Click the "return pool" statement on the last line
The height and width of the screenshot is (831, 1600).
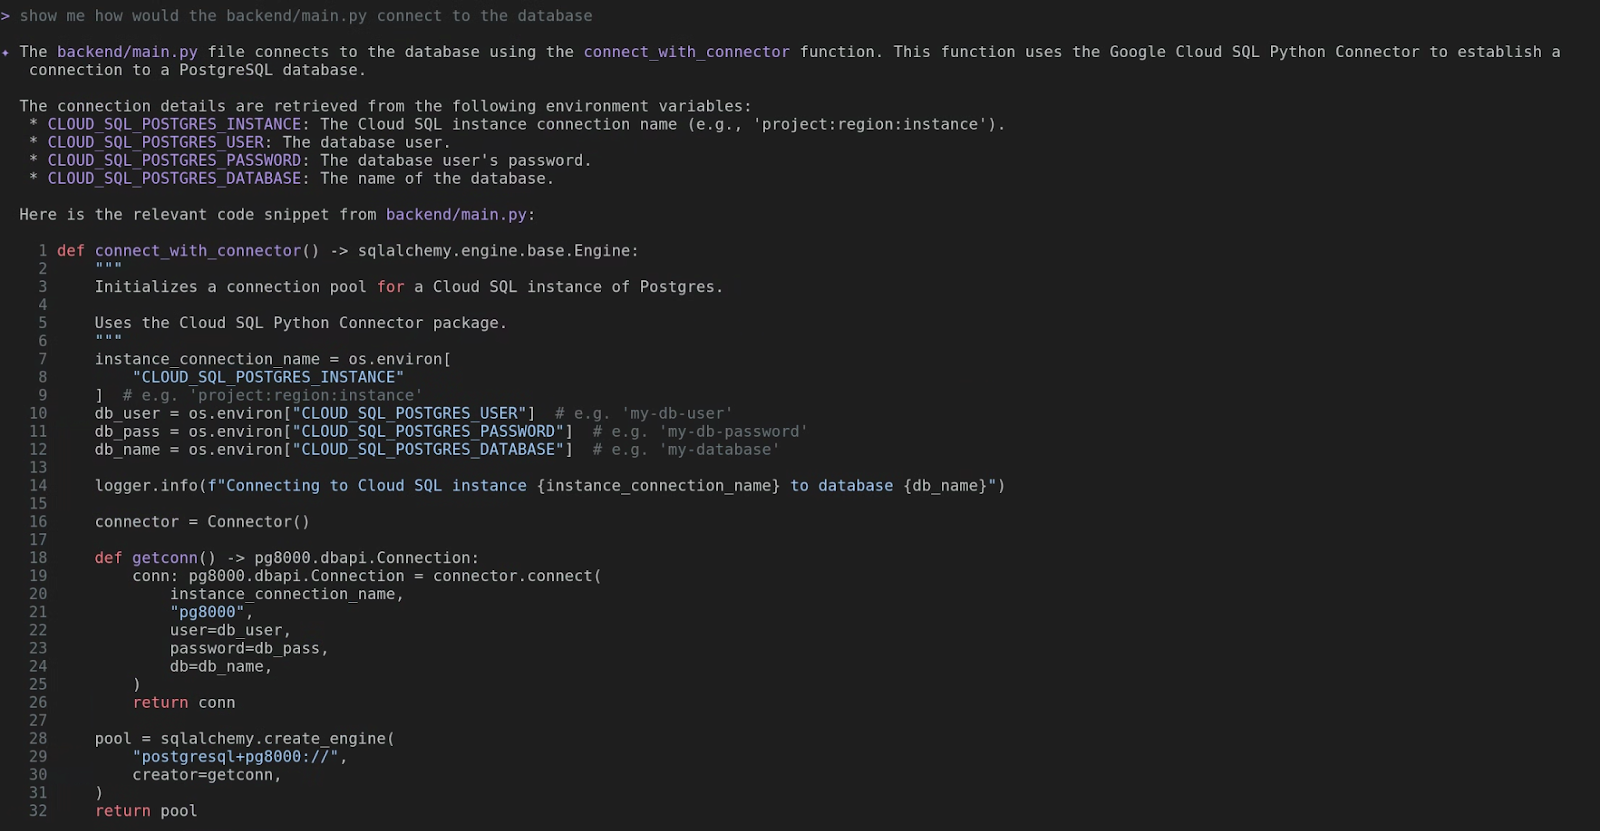pyautogui.click(x=146, y=811)
